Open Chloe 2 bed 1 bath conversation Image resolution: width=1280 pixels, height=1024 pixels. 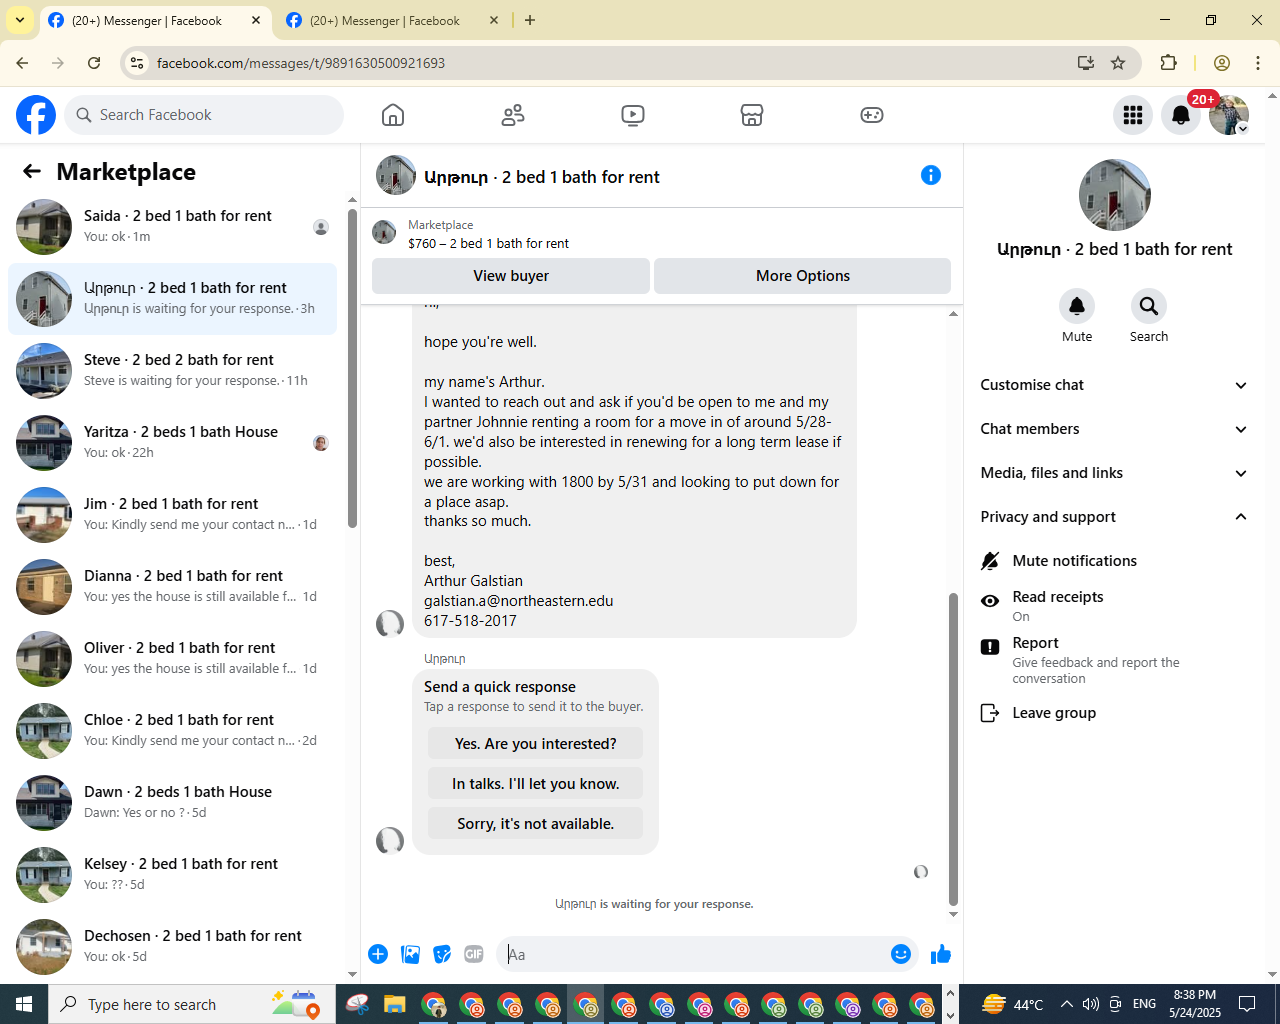pyautogui.click(x=172, y=731)
